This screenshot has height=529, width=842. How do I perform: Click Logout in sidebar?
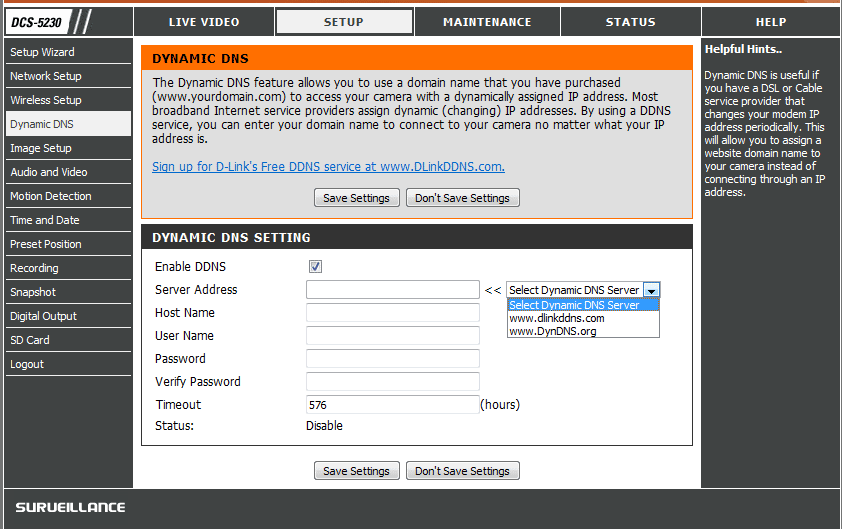click(68, 364)
